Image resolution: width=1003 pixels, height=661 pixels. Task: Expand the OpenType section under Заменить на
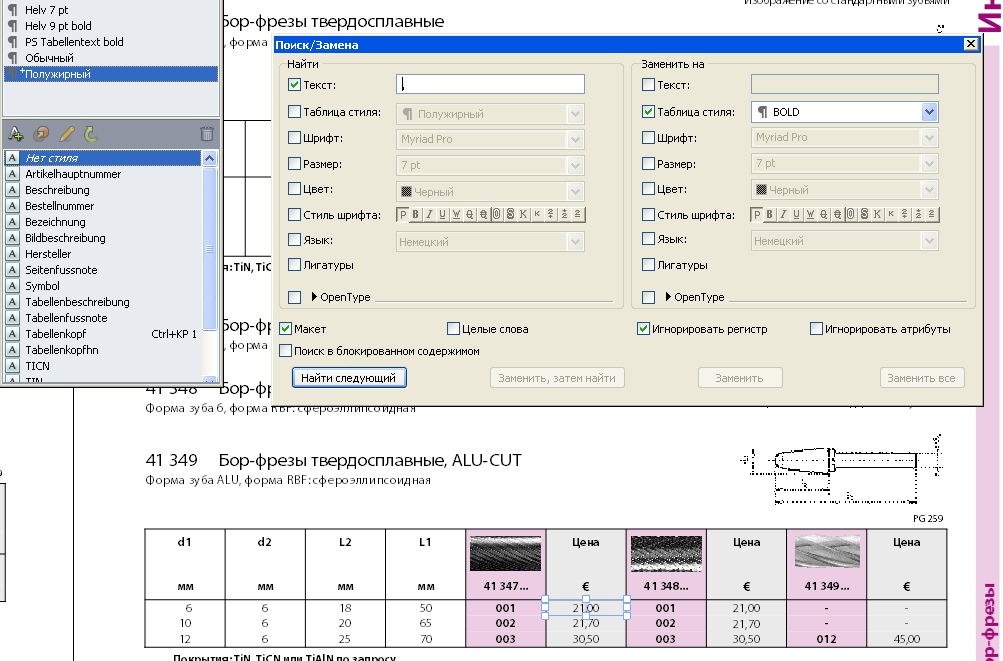668,297
